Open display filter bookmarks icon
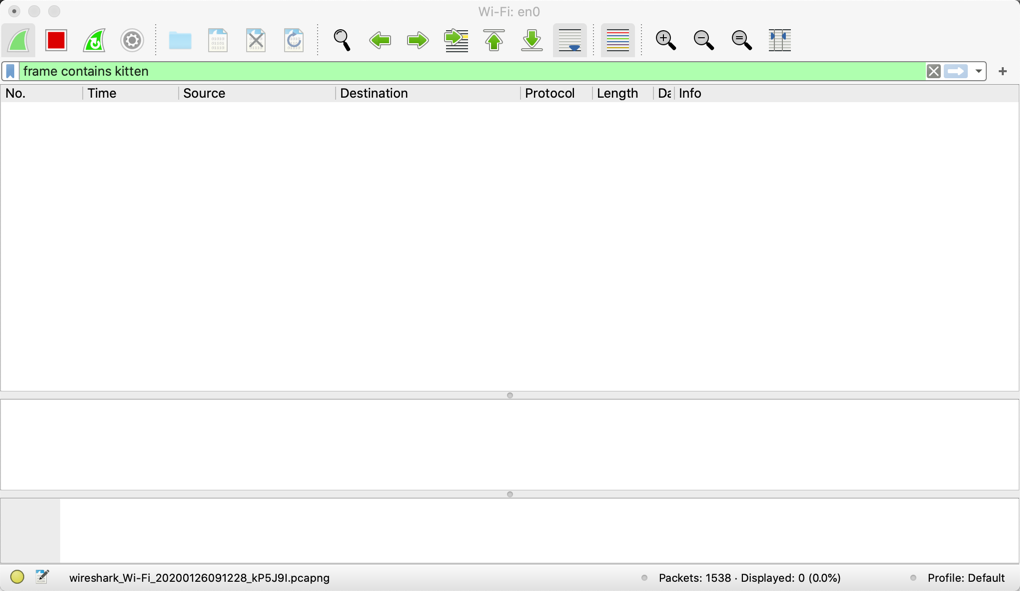 click(x=10, y=72)
